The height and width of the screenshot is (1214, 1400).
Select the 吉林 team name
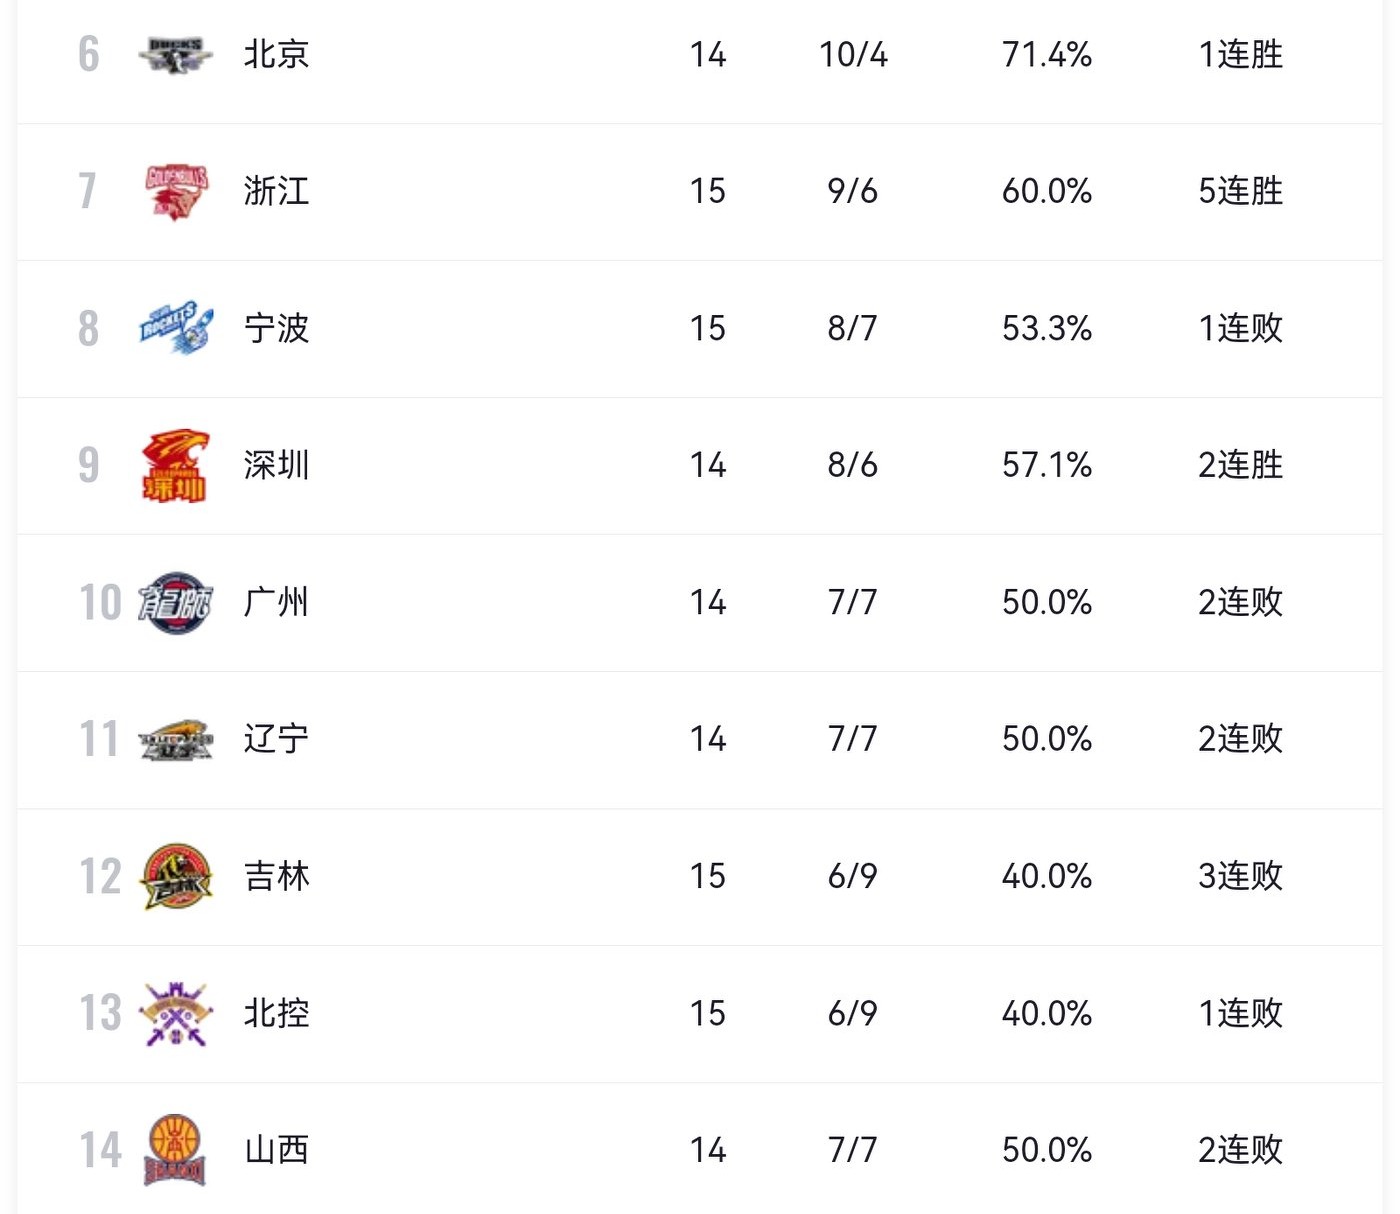(276, 876)
